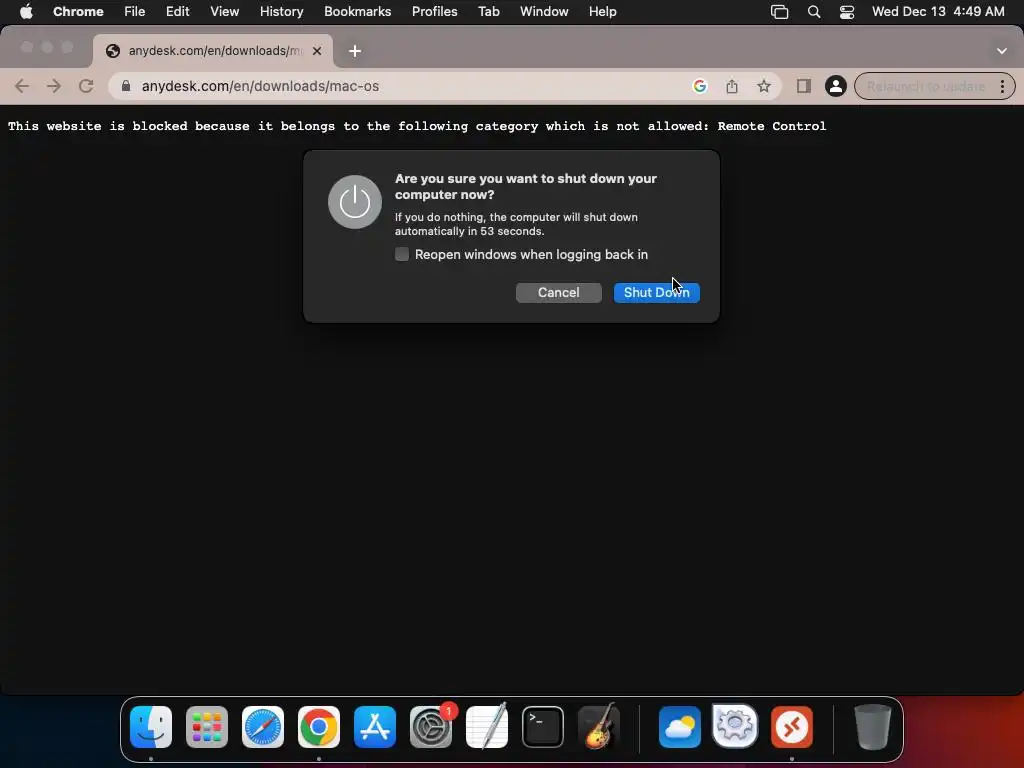Image resolution: width=1024 pixels, height=768 pixels.
Task: Share this page icon
Action: (x=731, y=86)
